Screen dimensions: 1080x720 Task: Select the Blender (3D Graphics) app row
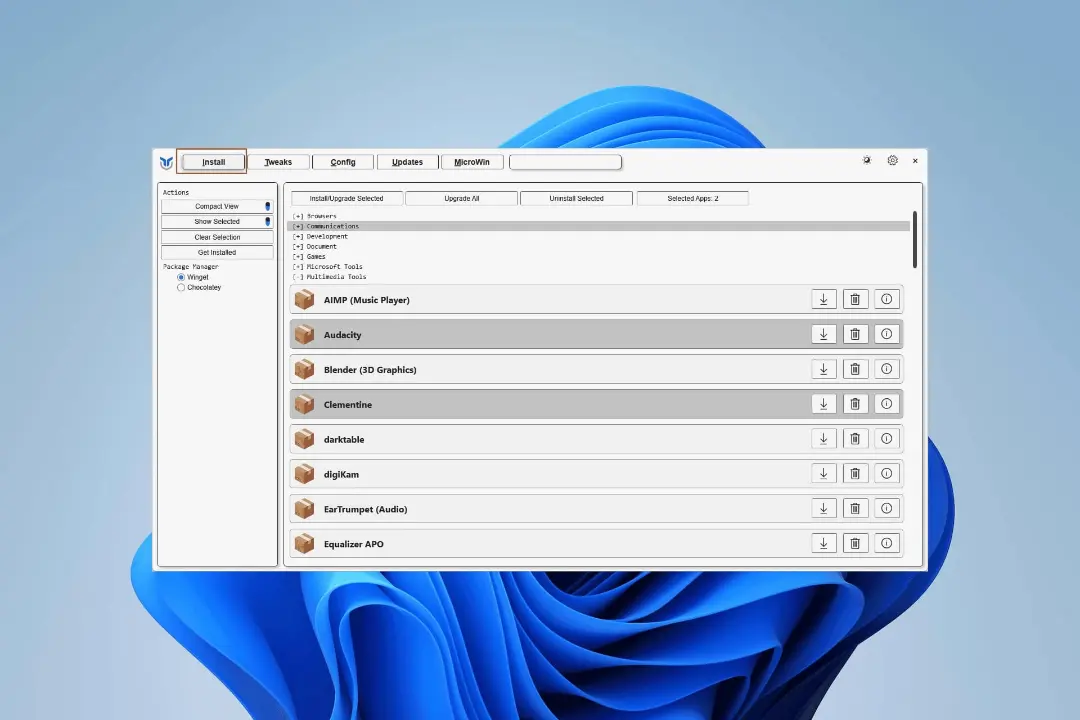point(596,369)
